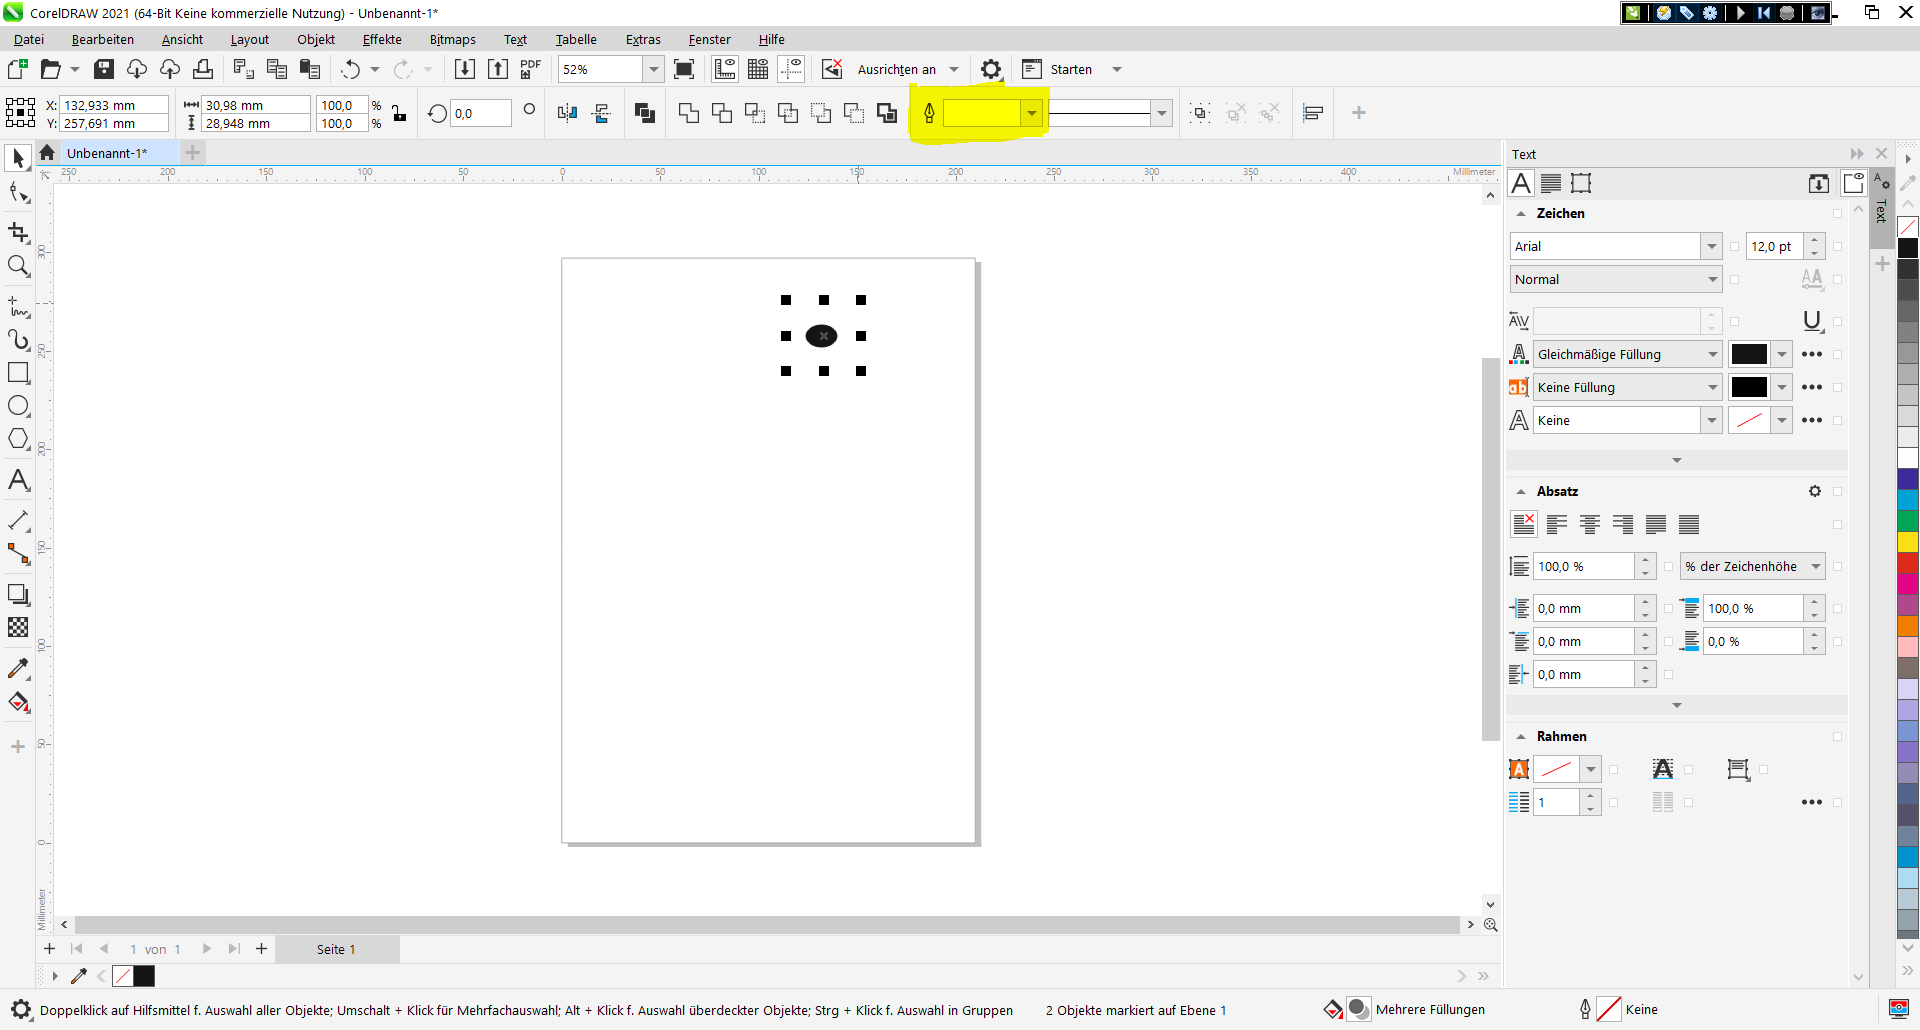Image resolution: width=1920 pixels, height=1030 pixels.
Task: Select the Crop tool
Action: tap(18, 233)
